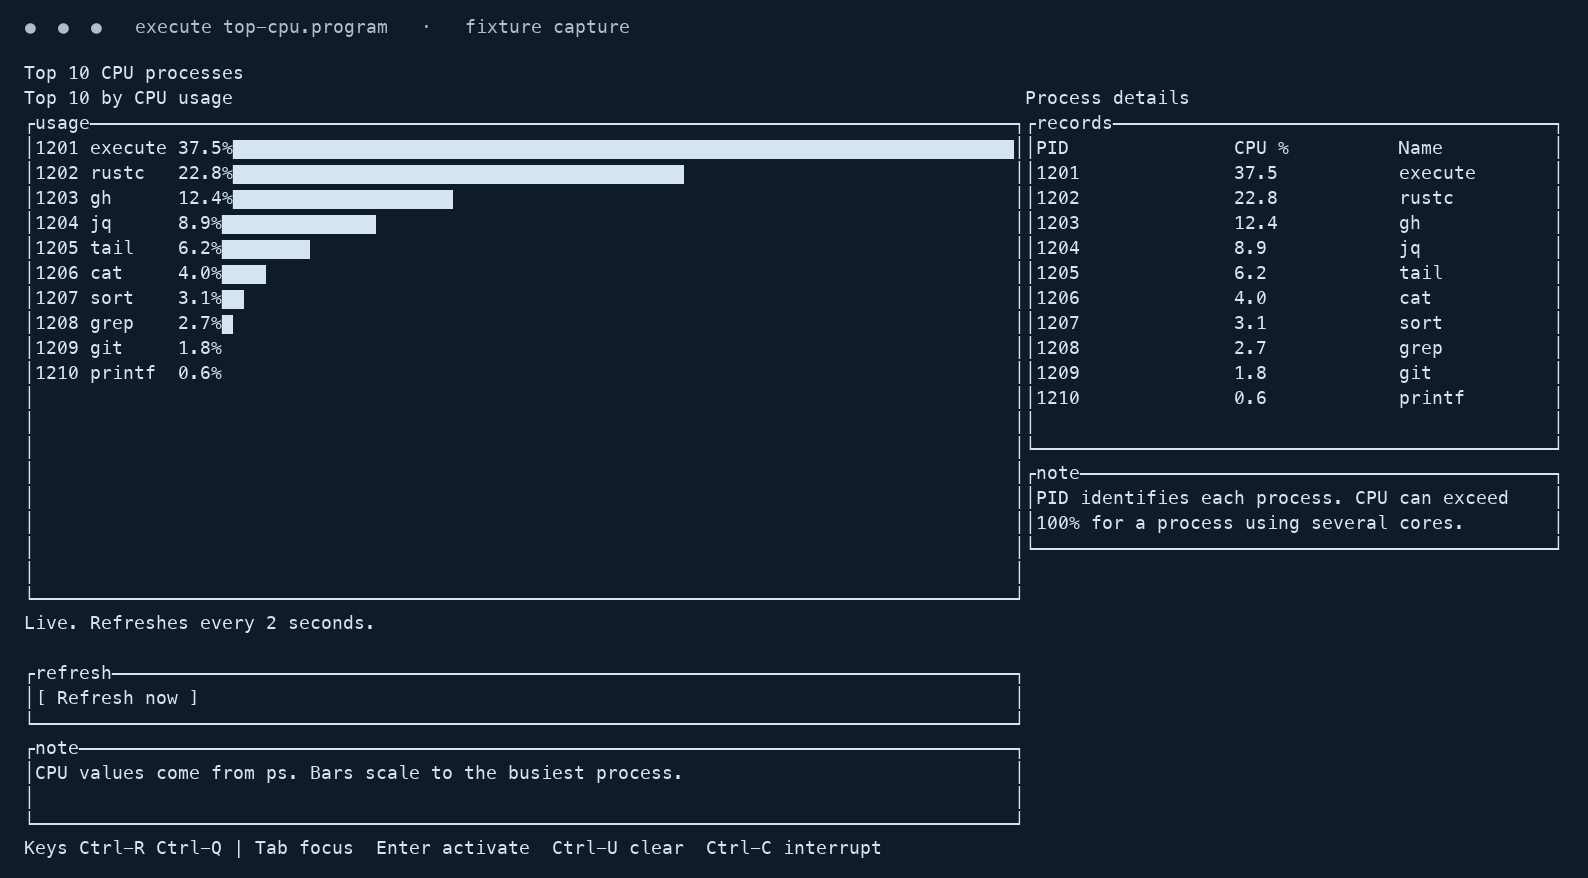Click 'execute top-cpu.program' in the title bar
This screenshot has height=878, width=1588.
[261, 27]
